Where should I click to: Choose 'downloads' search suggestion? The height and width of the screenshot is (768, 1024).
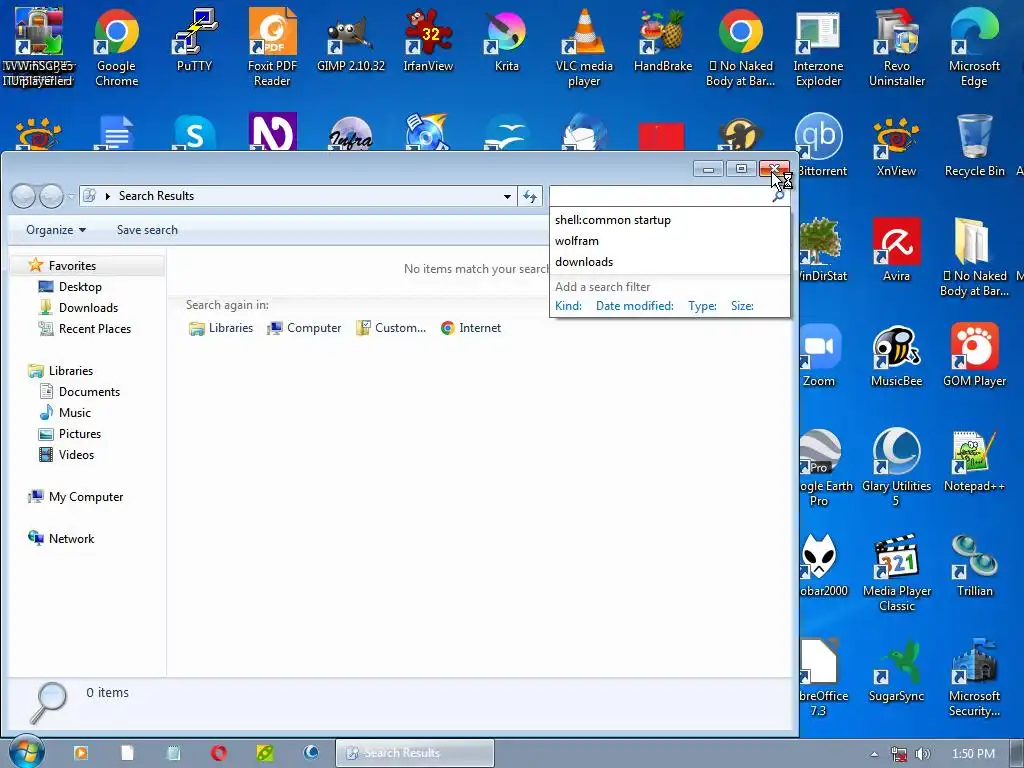(669, 262)
